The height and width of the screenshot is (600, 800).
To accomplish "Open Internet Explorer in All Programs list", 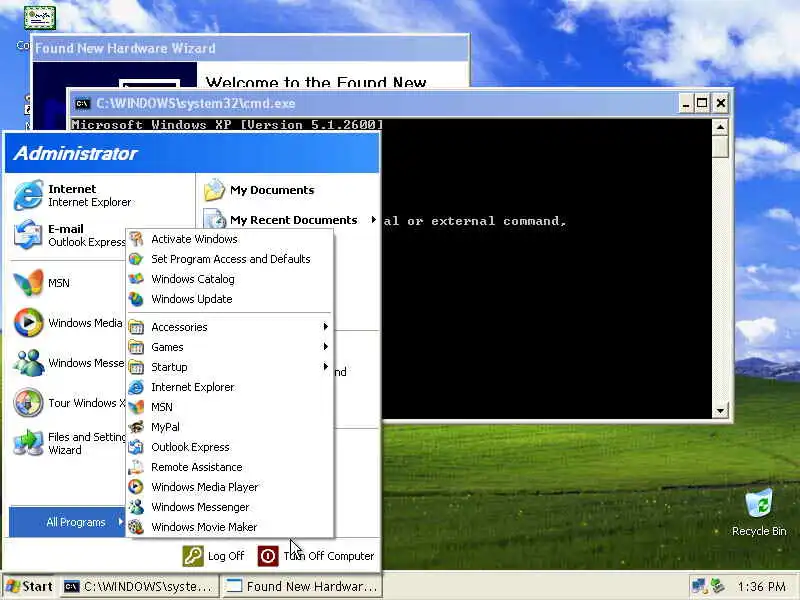I will coord(230,387).
